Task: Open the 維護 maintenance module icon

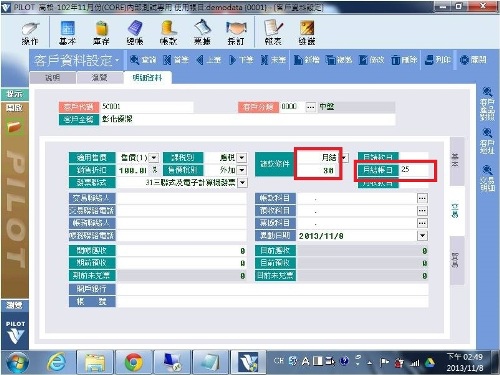Action: click(x=307, y=33)
